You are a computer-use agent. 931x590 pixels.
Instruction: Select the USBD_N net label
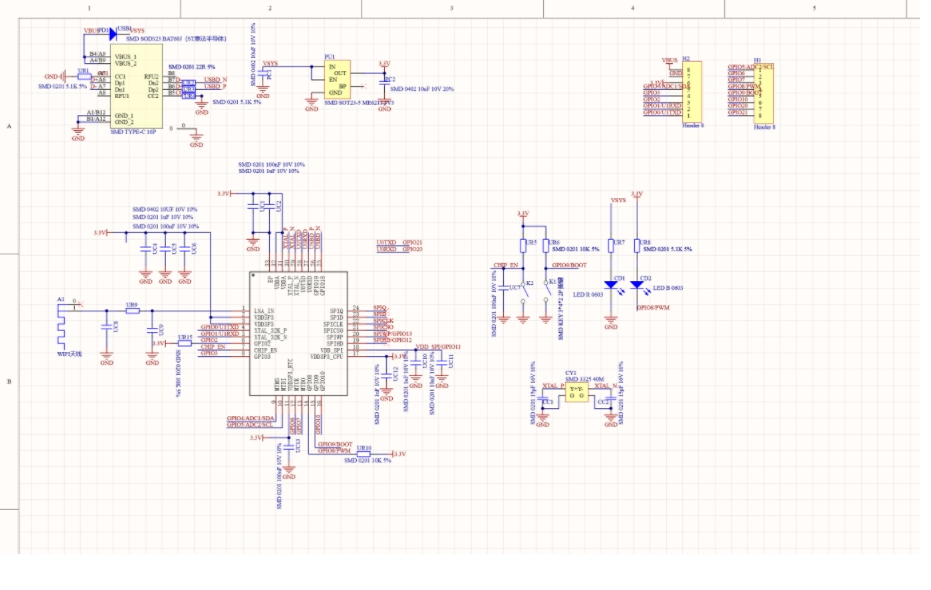click(215, 79)
